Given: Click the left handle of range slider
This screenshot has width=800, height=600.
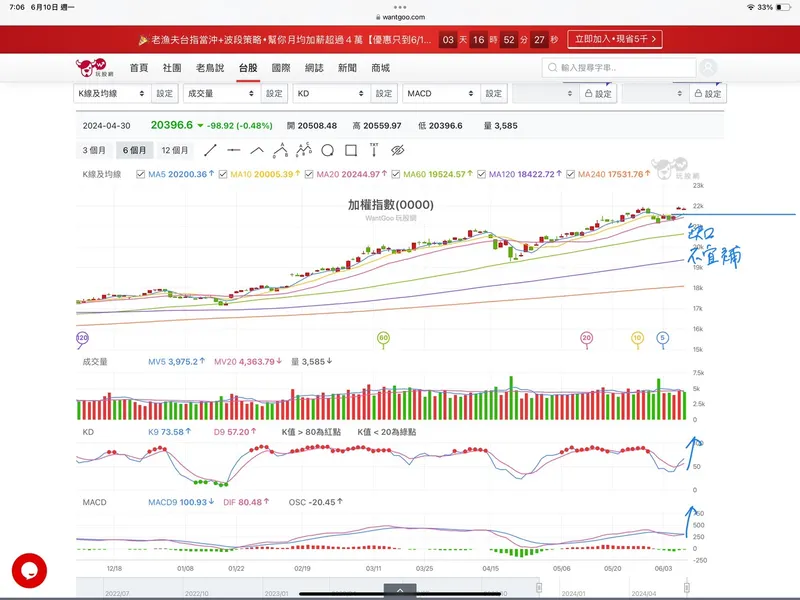Looking at the screenshot, I should point(539,588).
